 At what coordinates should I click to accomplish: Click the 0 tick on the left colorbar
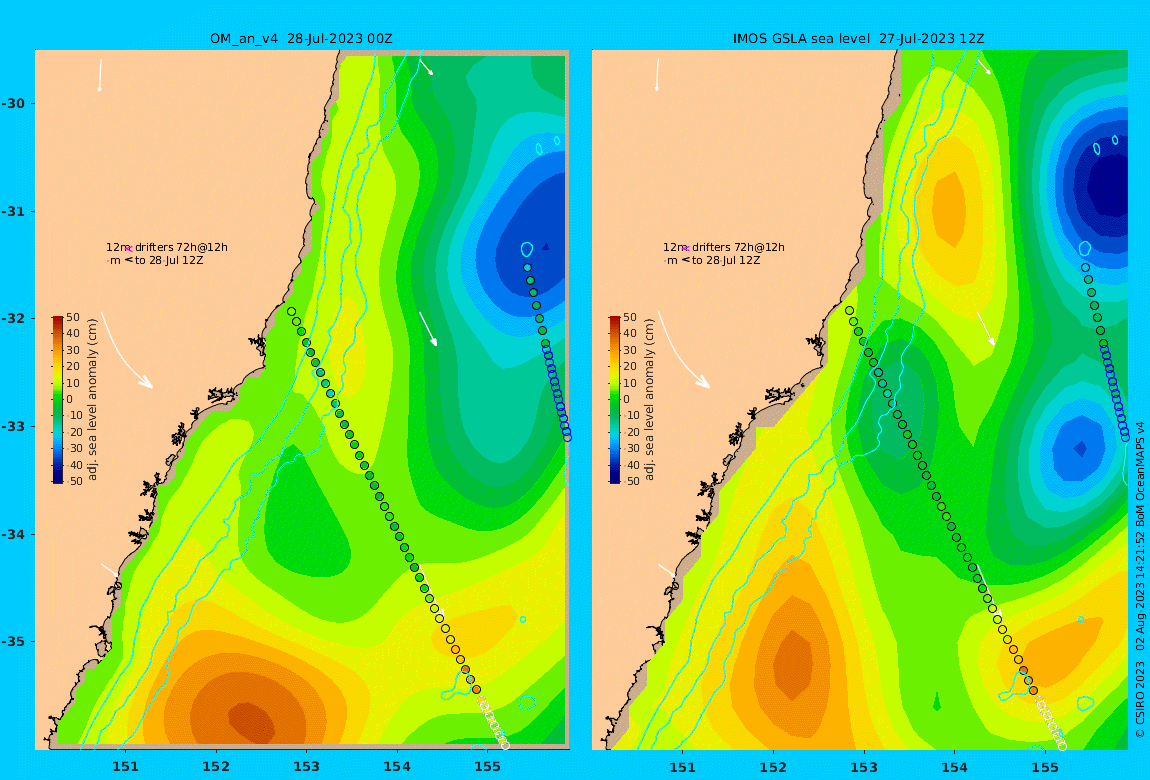(x=70, y=400)
